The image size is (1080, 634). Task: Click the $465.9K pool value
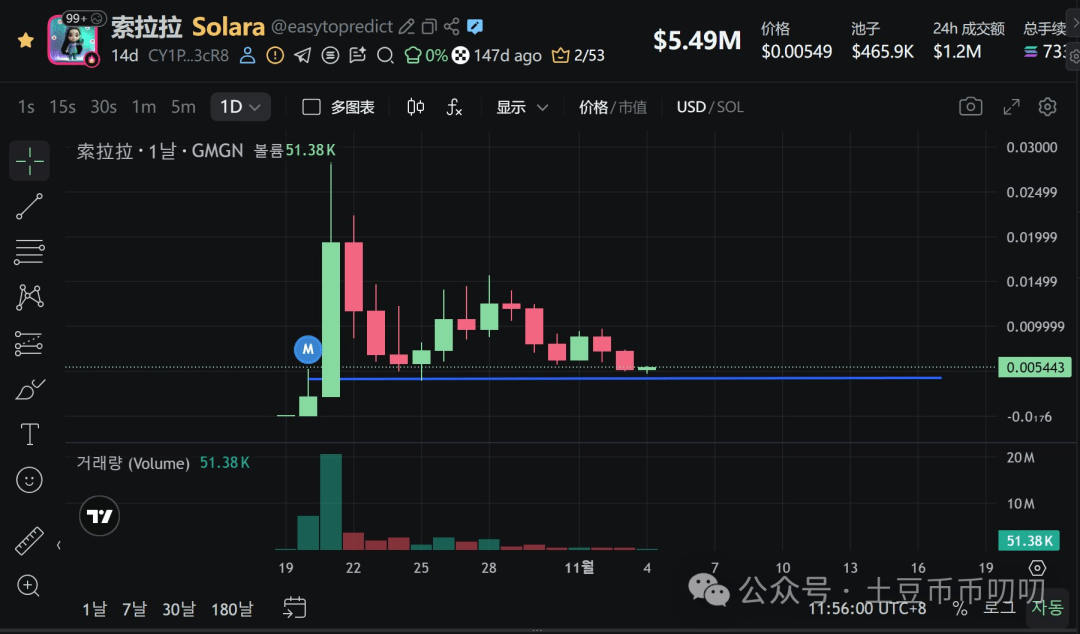click(x=882, y=52)
